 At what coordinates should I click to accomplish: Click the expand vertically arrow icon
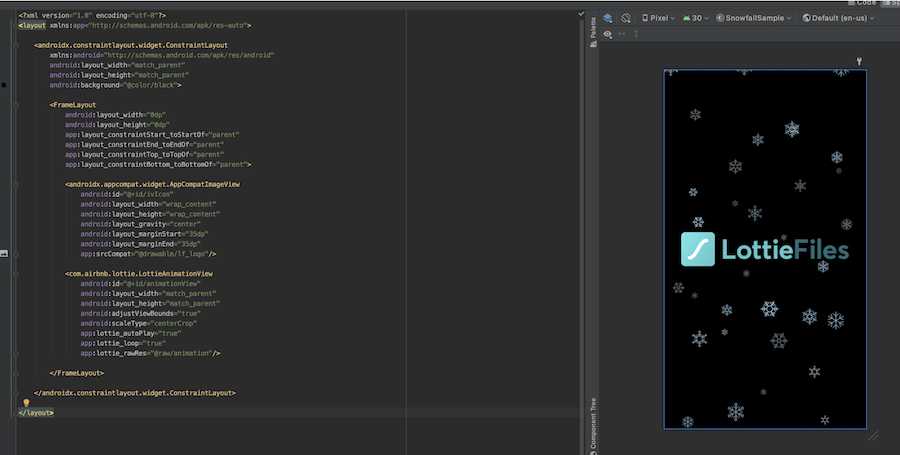636,34
